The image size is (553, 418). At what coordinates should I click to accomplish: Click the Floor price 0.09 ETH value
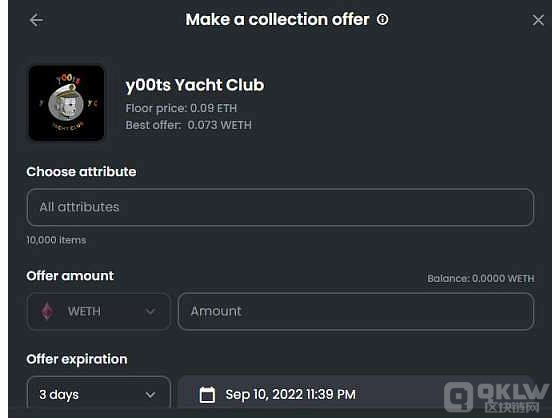[x=213, y=108]
